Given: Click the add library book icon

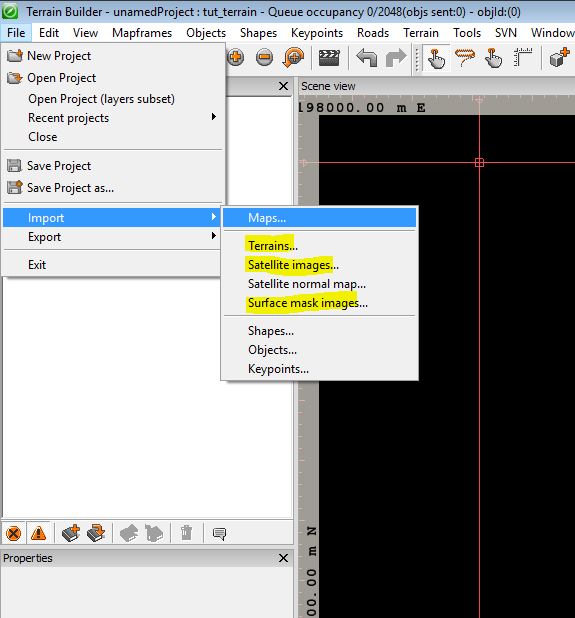Looking at the screenshot, I should pos(71,533).
